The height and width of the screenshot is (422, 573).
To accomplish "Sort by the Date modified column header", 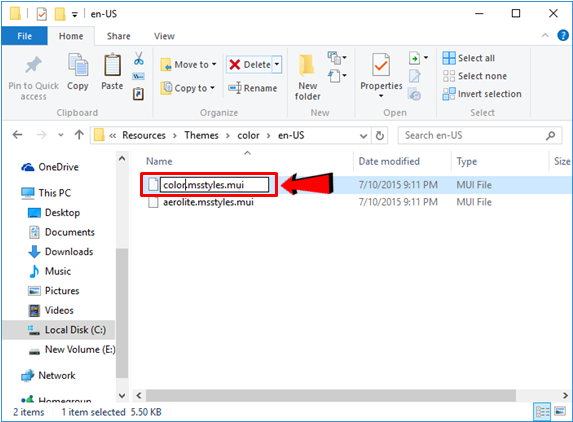I will (x=389, y=161).
